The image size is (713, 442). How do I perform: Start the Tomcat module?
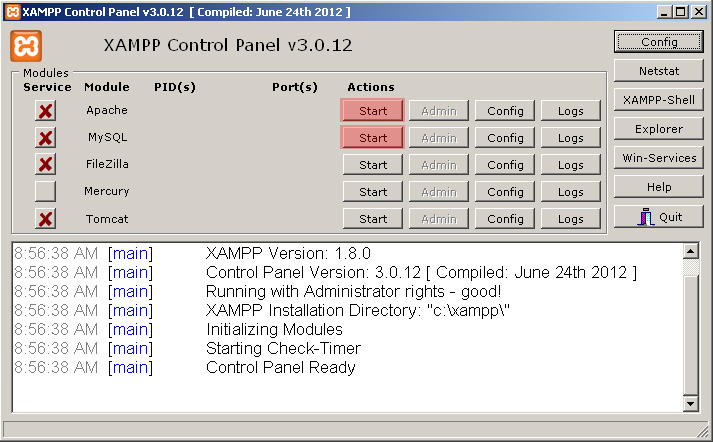(x=373, y=218)
